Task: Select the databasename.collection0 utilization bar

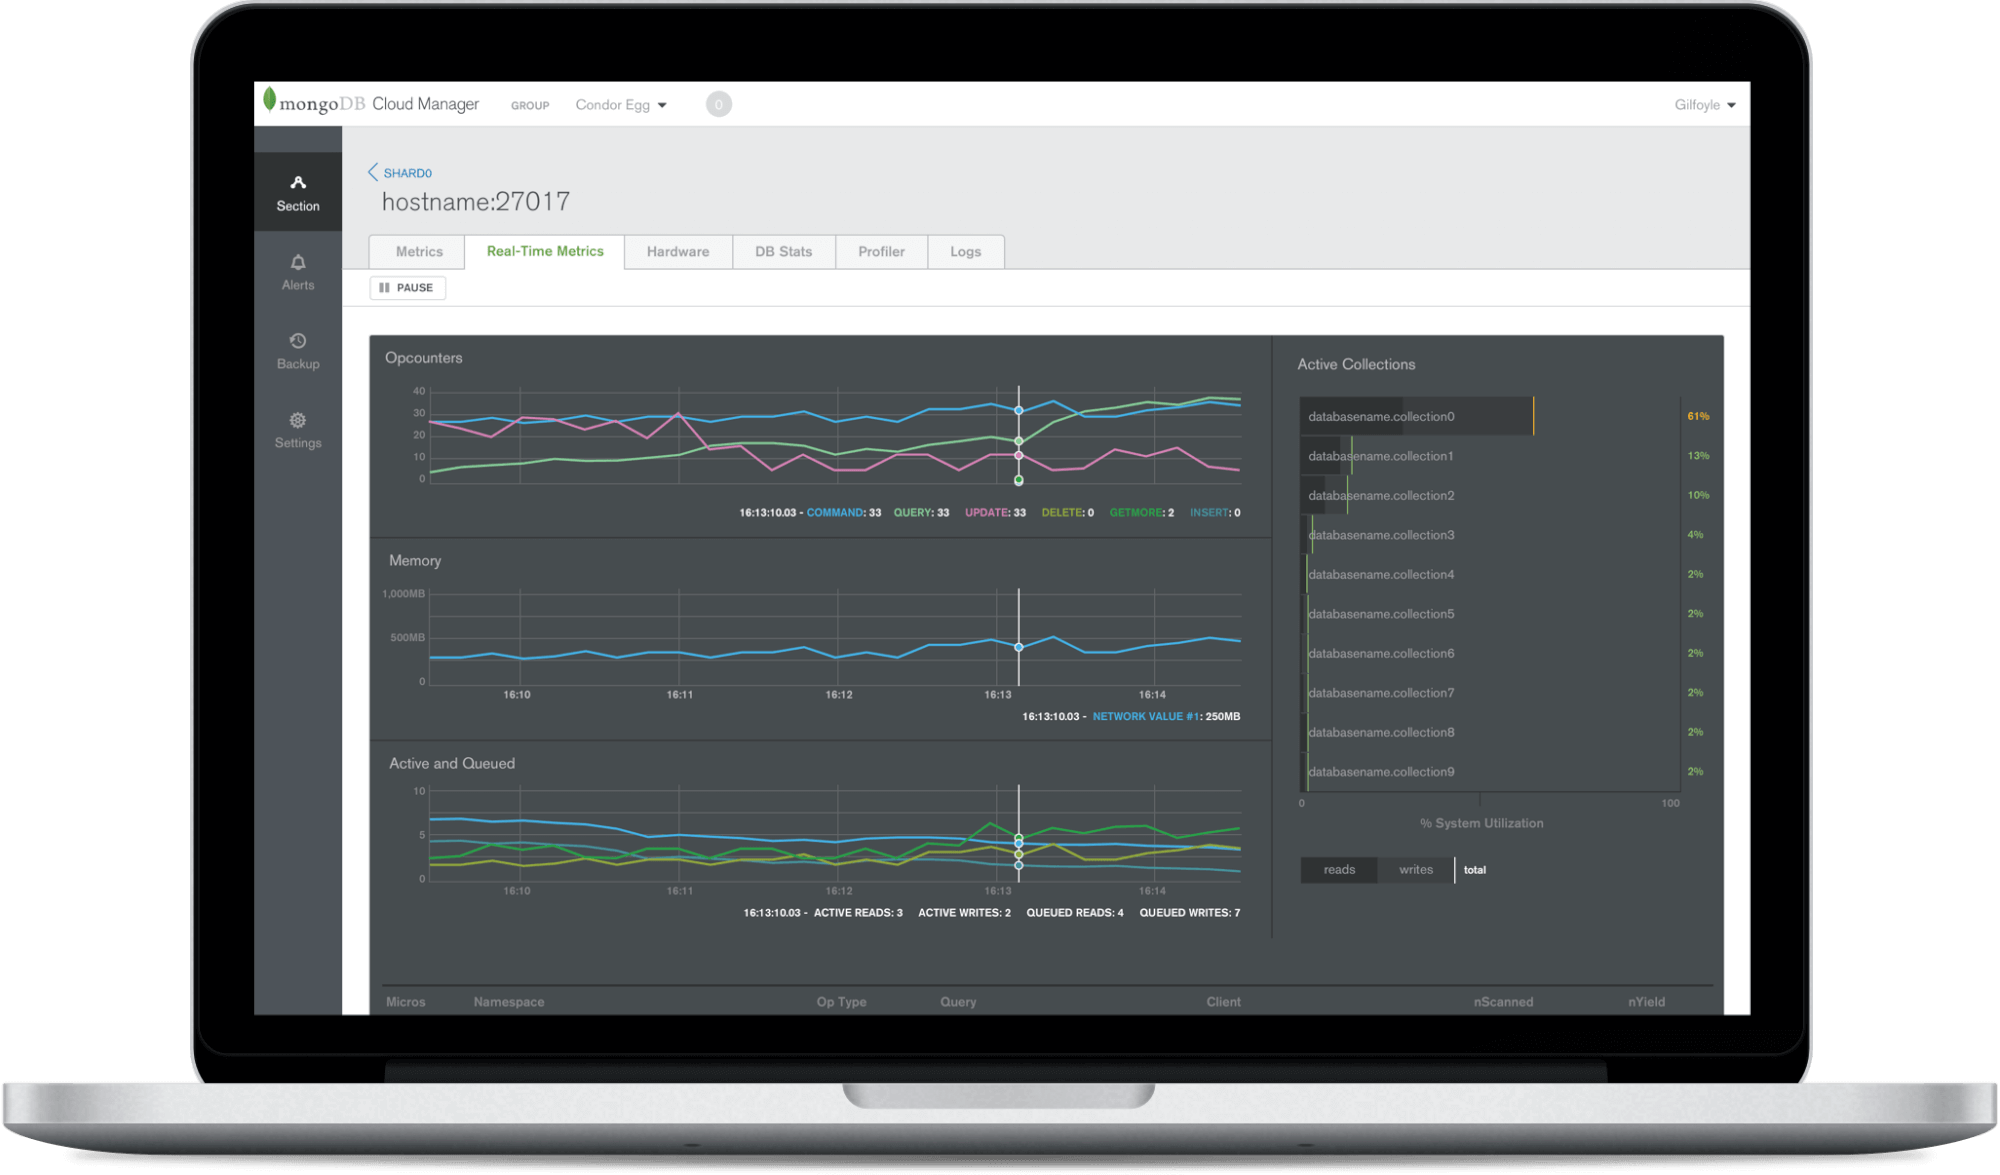Action: coord(1416,416)
